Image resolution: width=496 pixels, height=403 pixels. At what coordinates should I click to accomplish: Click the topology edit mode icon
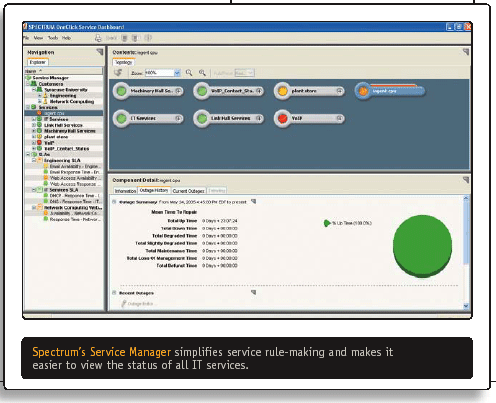[118, 73]
